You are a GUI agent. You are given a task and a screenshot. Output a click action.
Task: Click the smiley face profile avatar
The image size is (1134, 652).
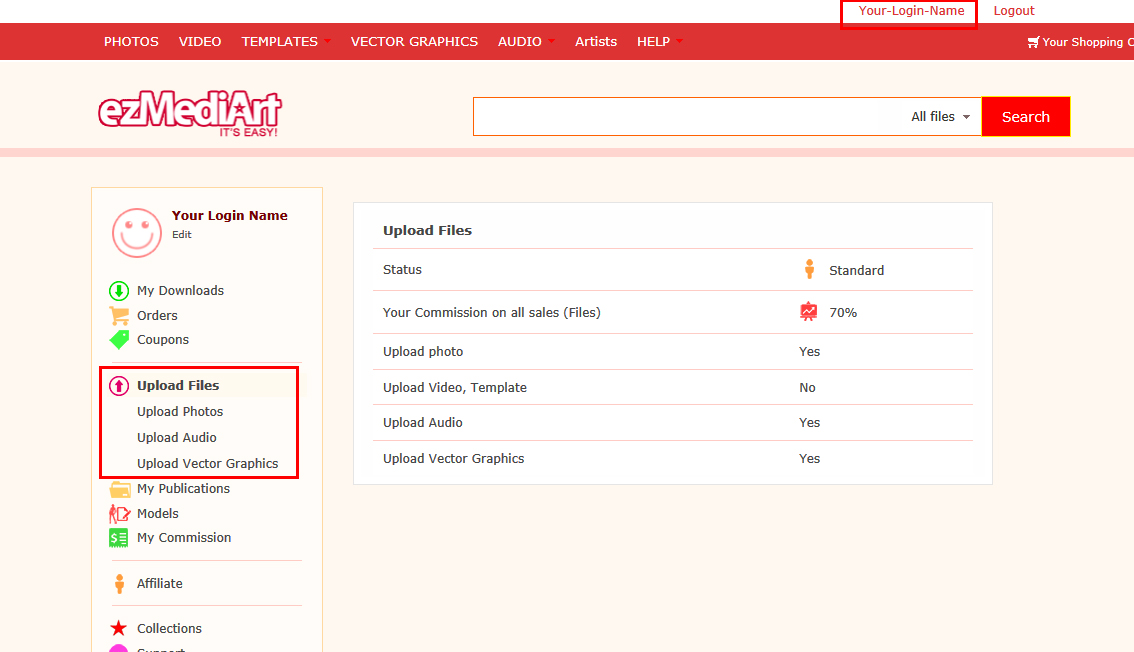tap(137, 233)
